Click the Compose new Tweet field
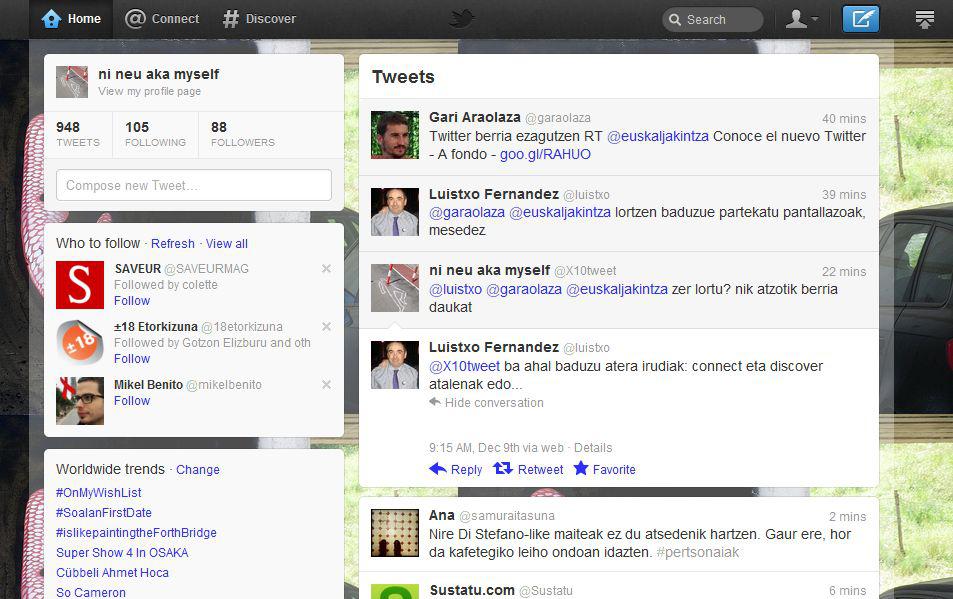953x599 pixels. coord(193,185)
